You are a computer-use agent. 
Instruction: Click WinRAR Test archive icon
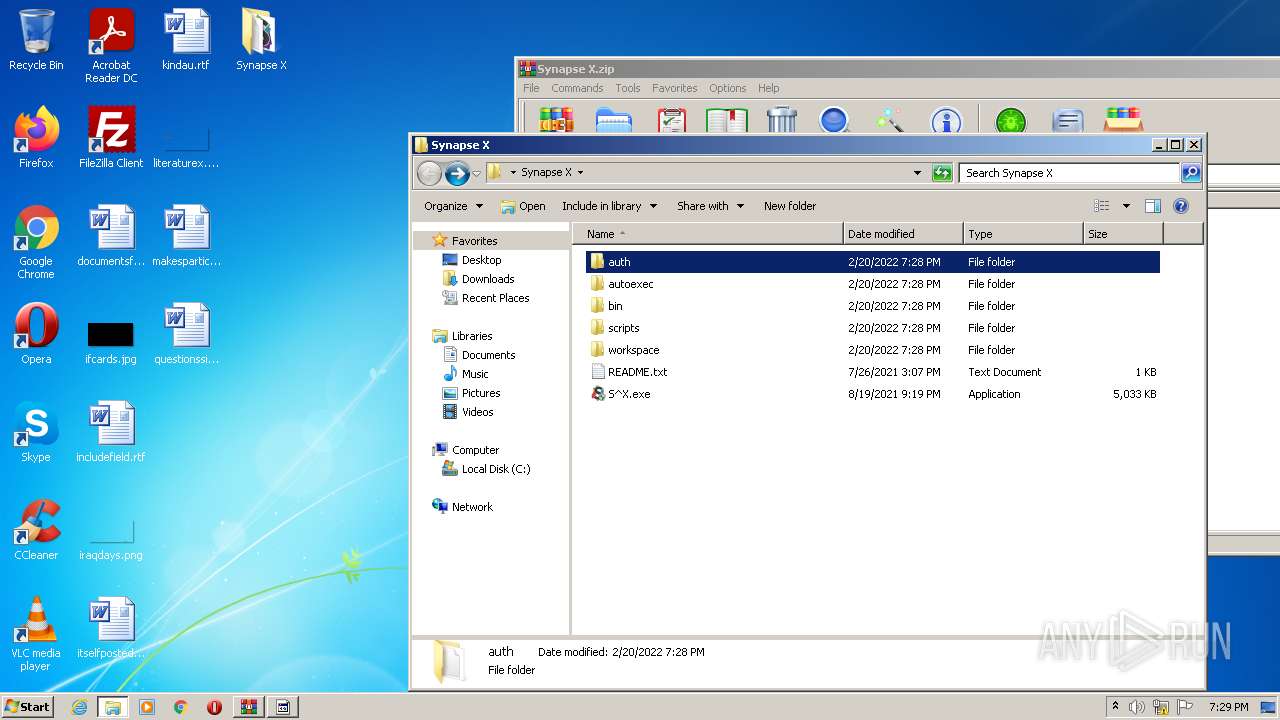tap(671, 120)
